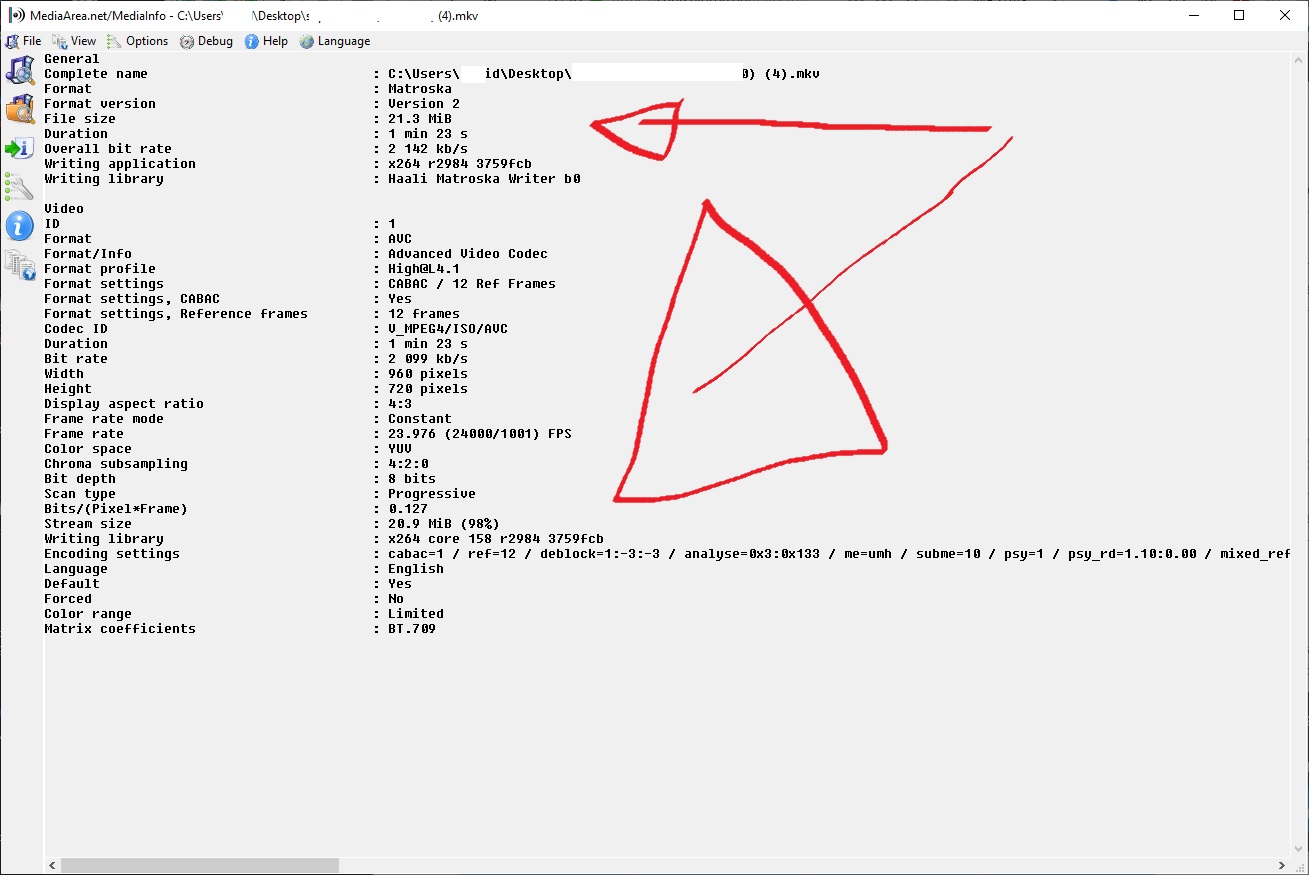1309x875 pixels.
Task: Click the "English" language value
Action: [x=416, y=569]
